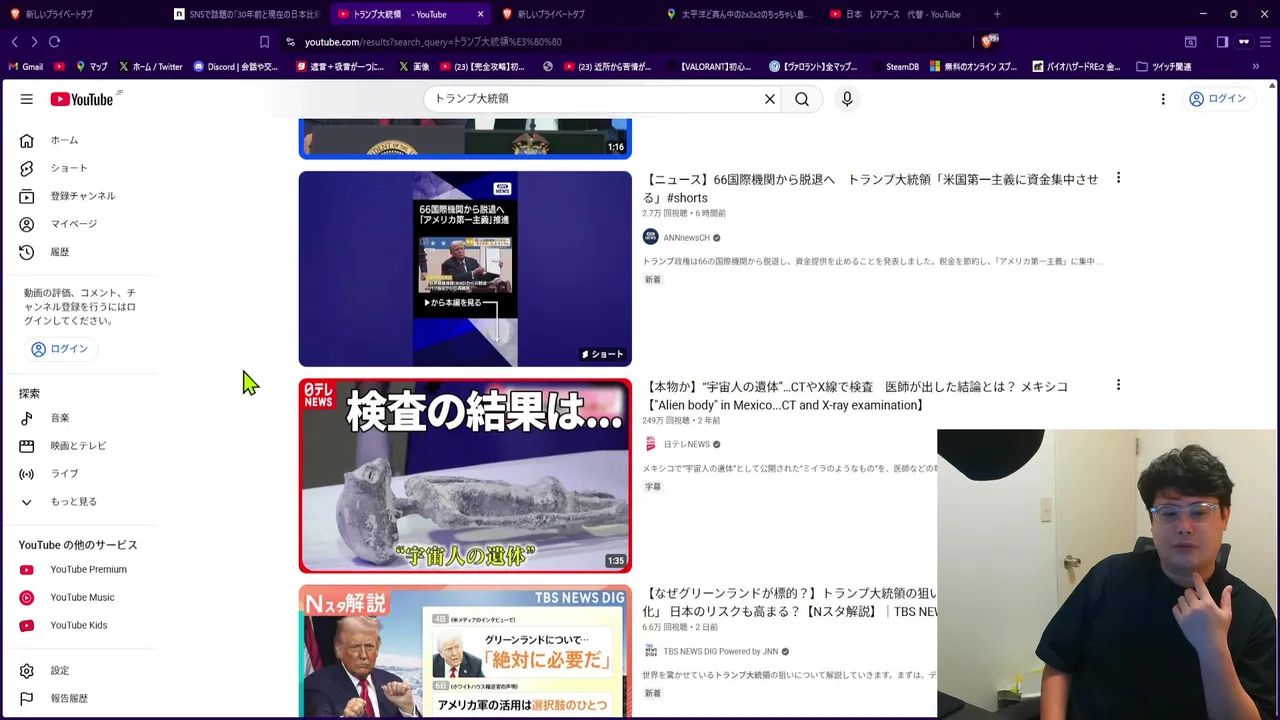Click the TBS NEWS DIG channel avatar
This screenshot has height=720, width=1280.
(x=651, y=652)
